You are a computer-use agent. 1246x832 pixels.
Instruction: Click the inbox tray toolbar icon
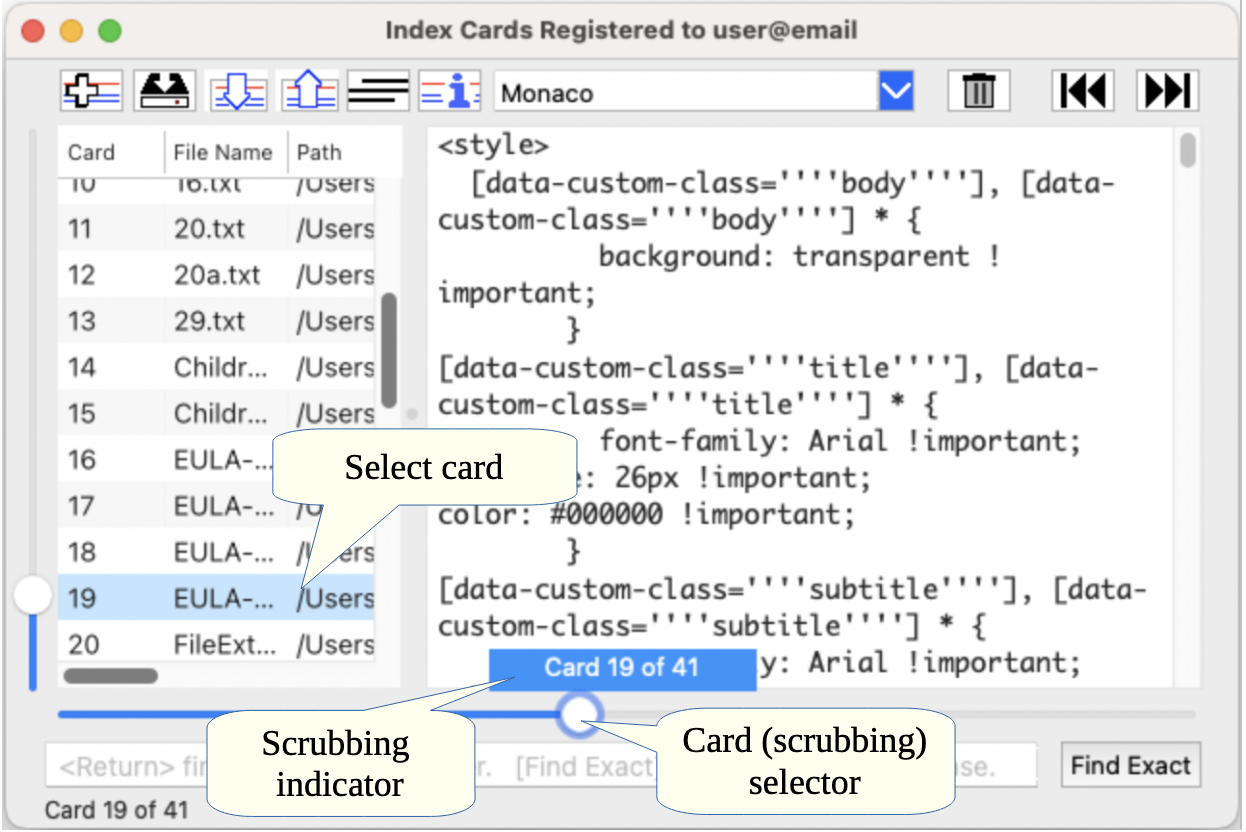coord(164,92)
